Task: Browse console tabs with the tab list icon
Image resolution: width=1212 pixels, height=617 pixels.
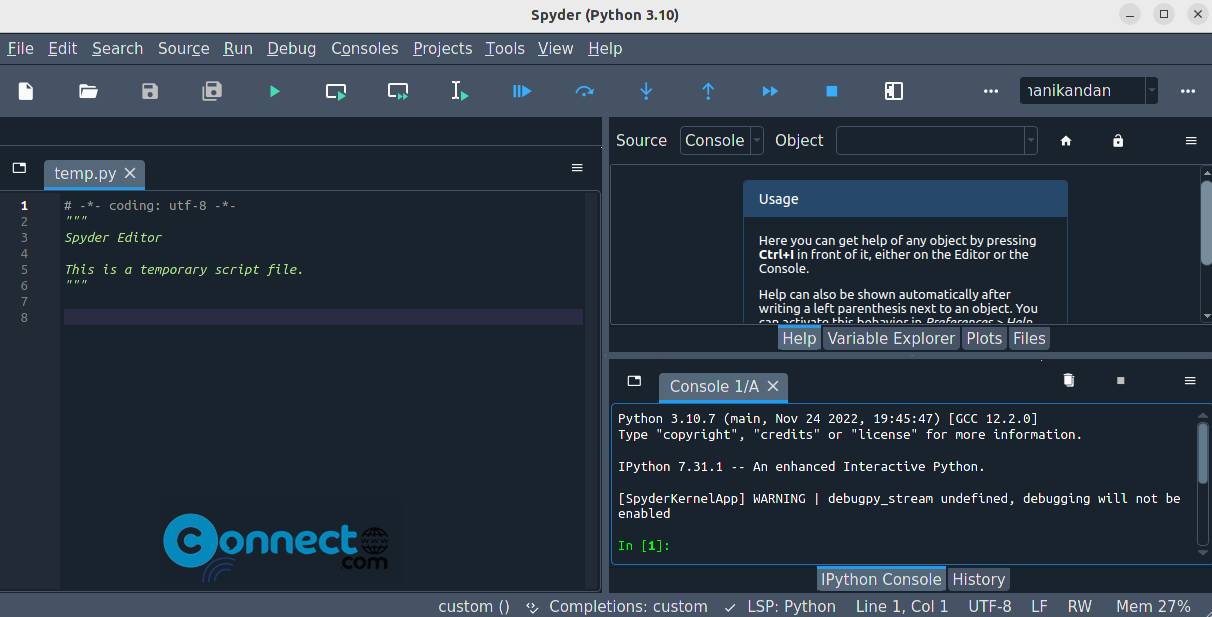Action: (634, 381)
